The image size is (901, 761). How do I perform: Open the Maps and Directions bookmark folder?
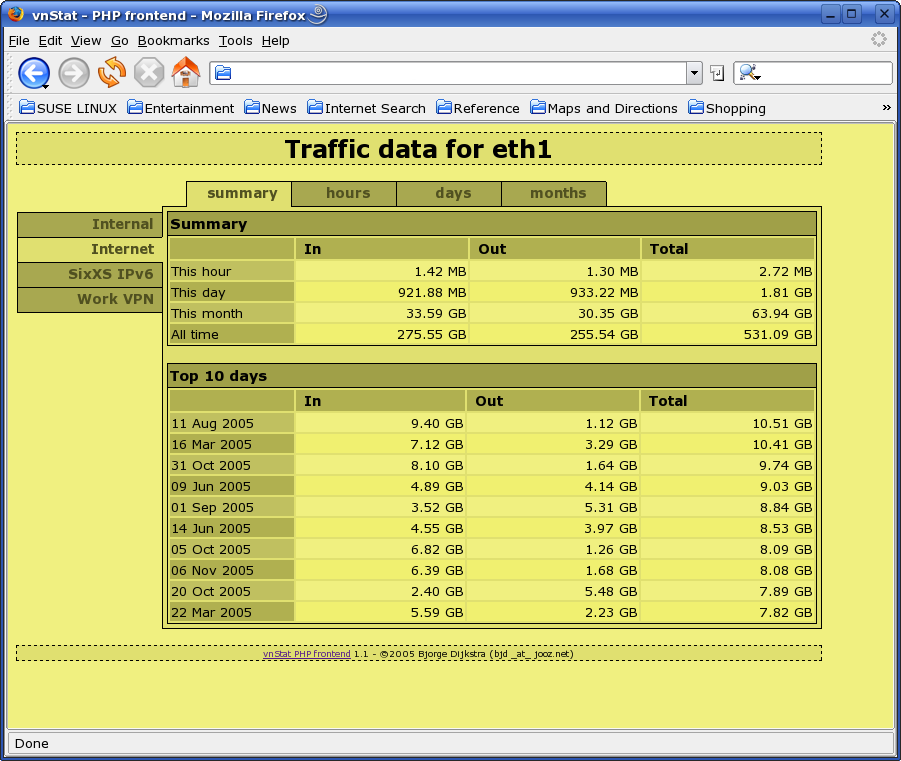point(604,108)
